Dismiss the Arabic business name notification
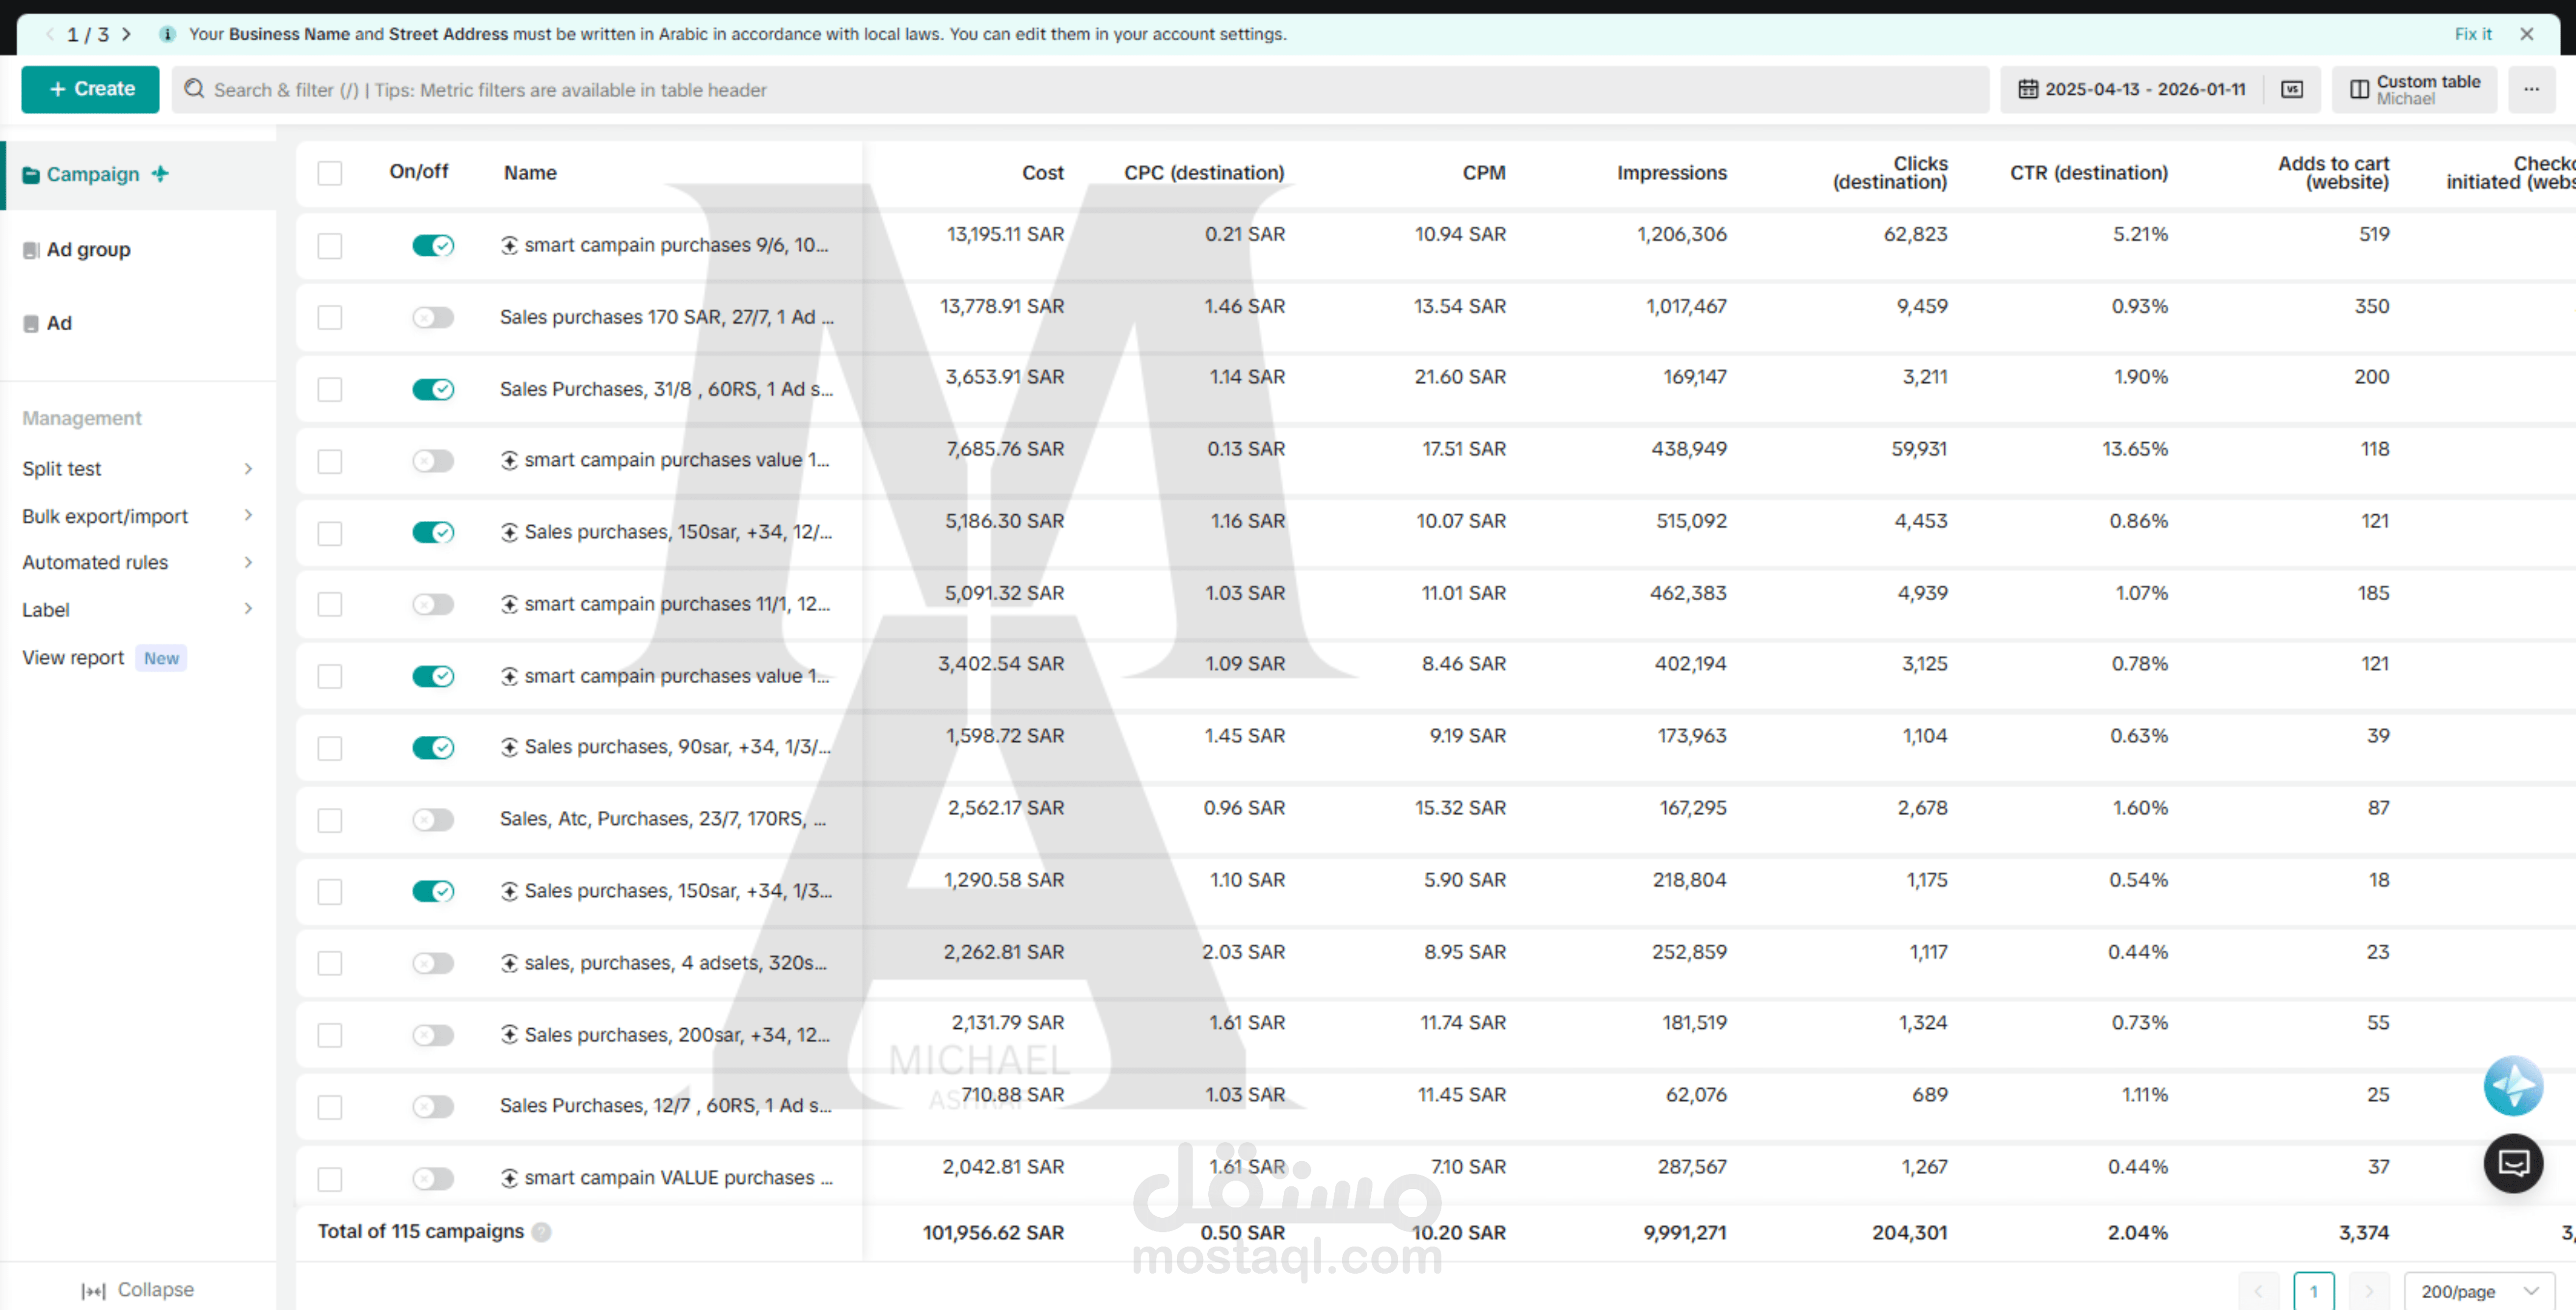 [2526, 34]
